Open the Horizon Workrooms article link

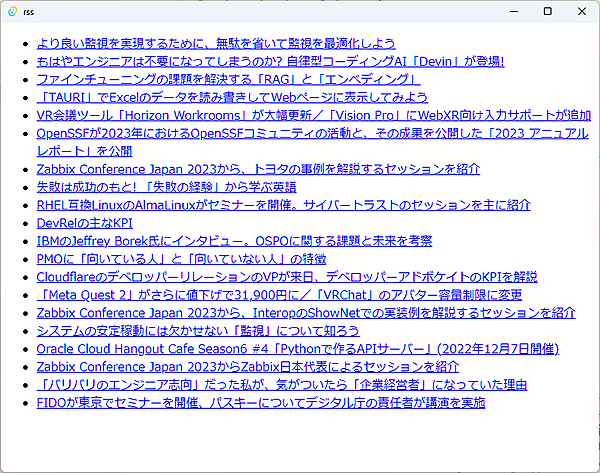click(314, 115)
